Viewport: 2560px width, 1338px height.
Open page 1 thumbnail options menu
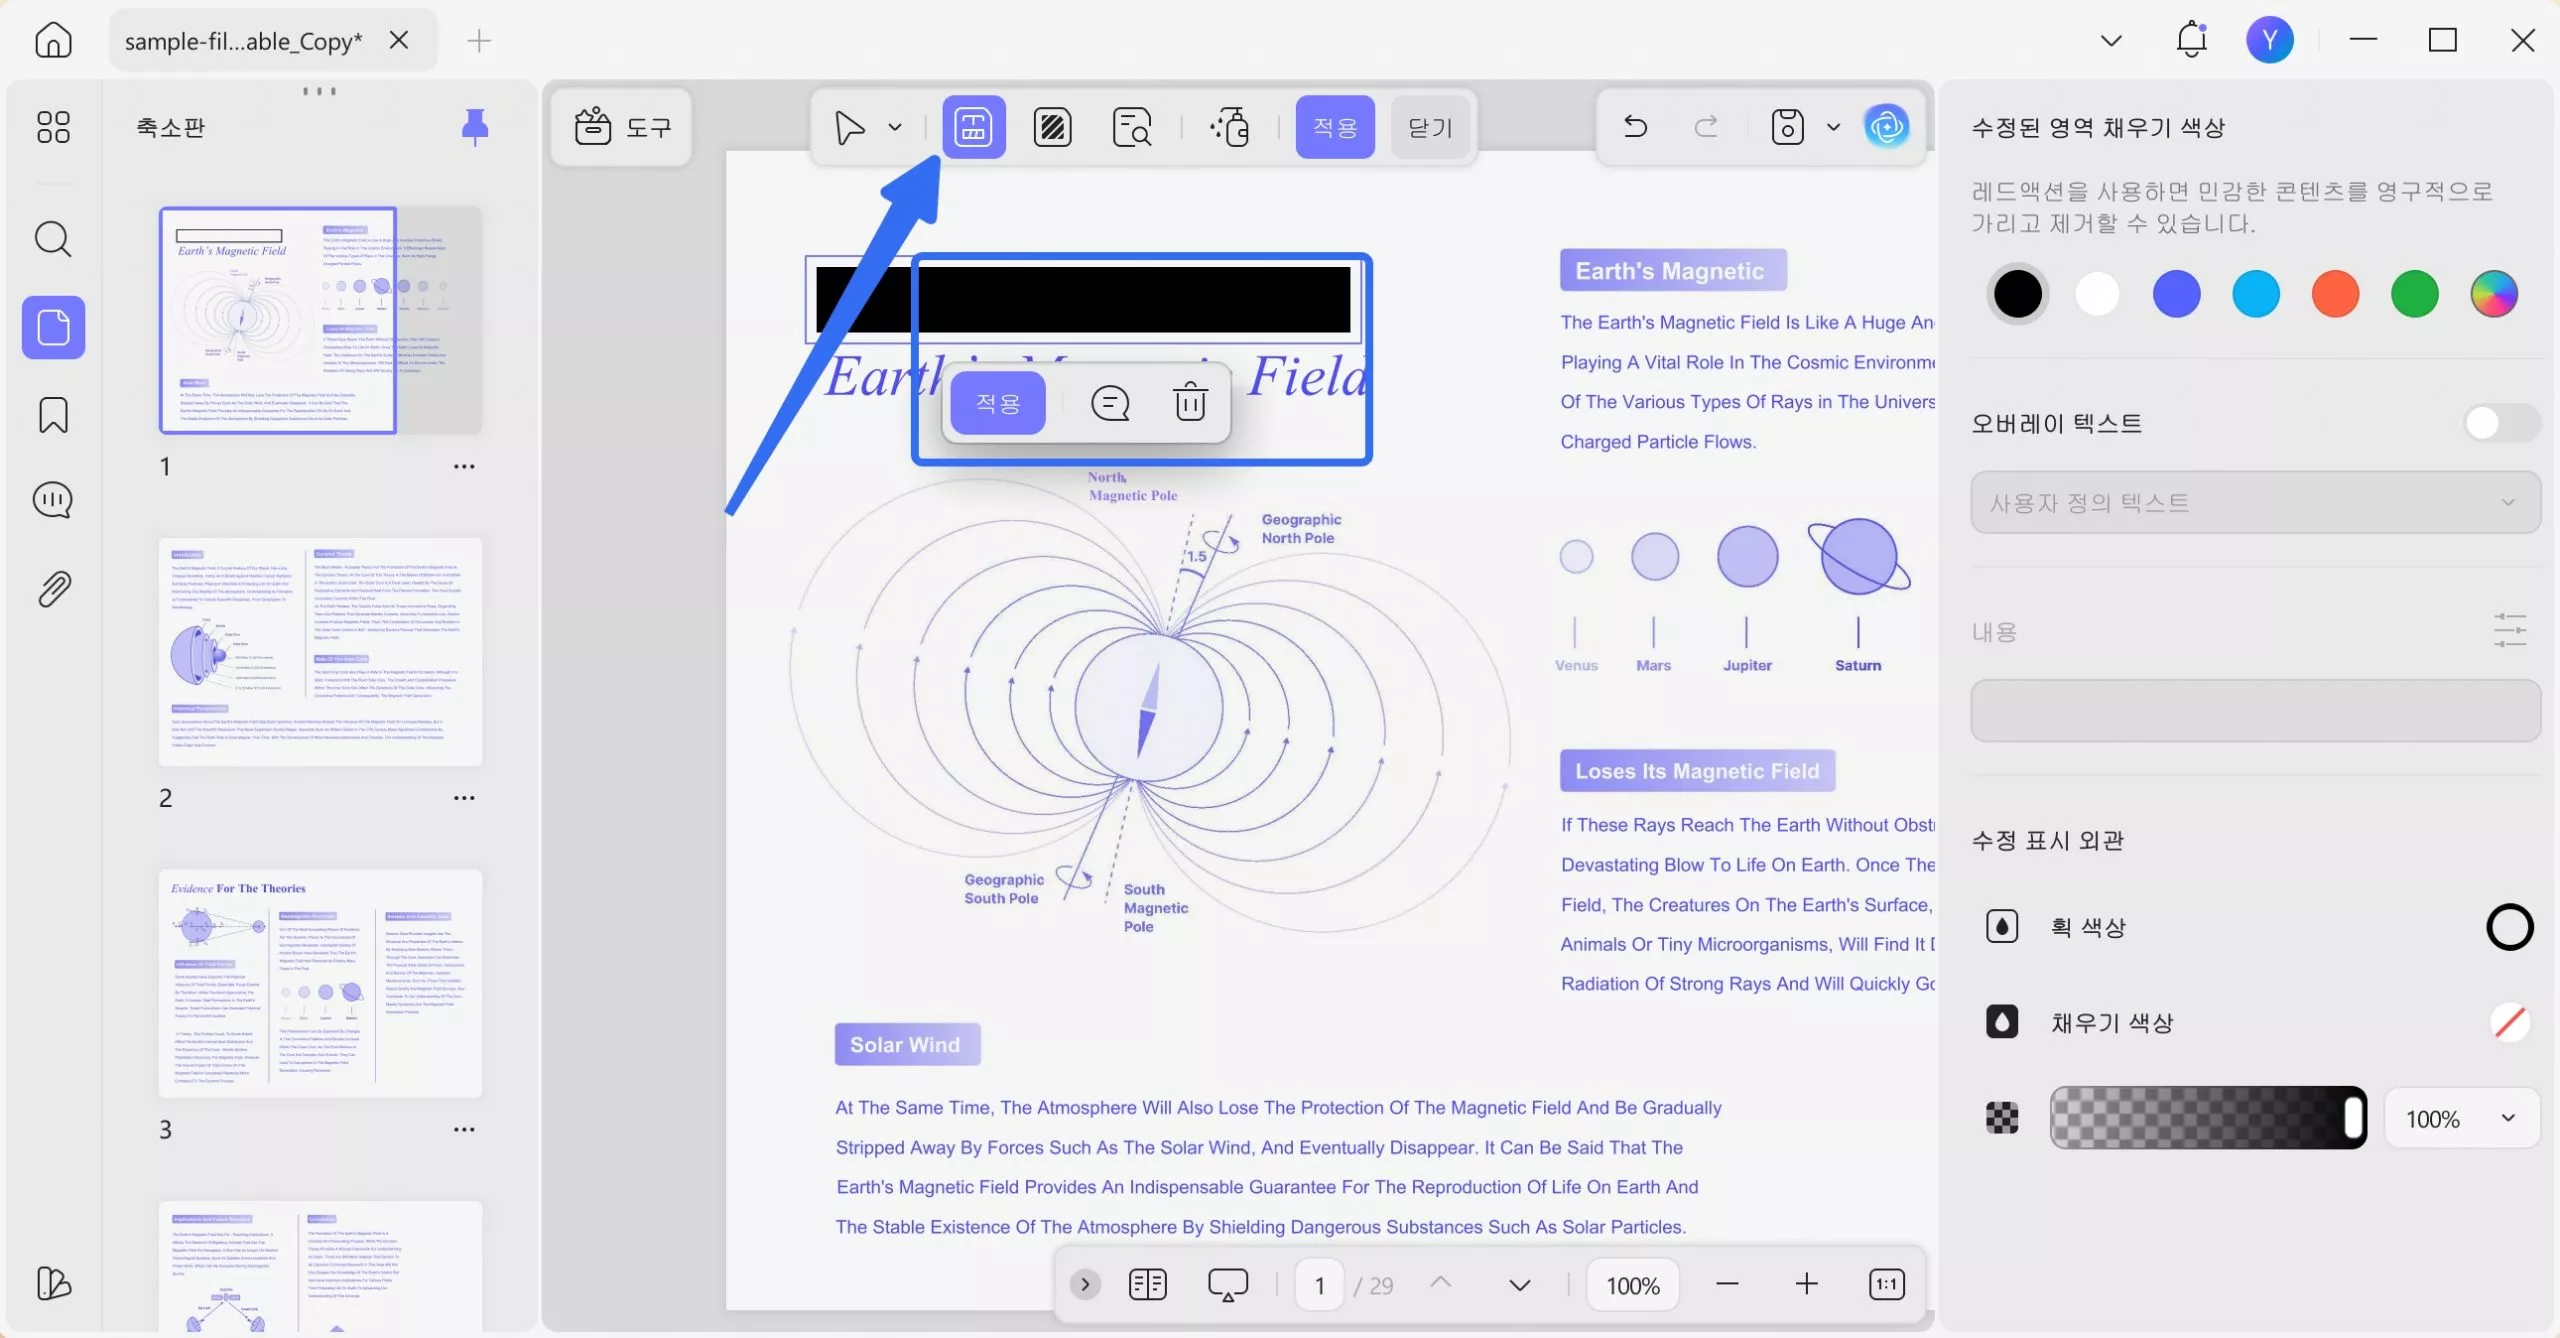[464, 466]
